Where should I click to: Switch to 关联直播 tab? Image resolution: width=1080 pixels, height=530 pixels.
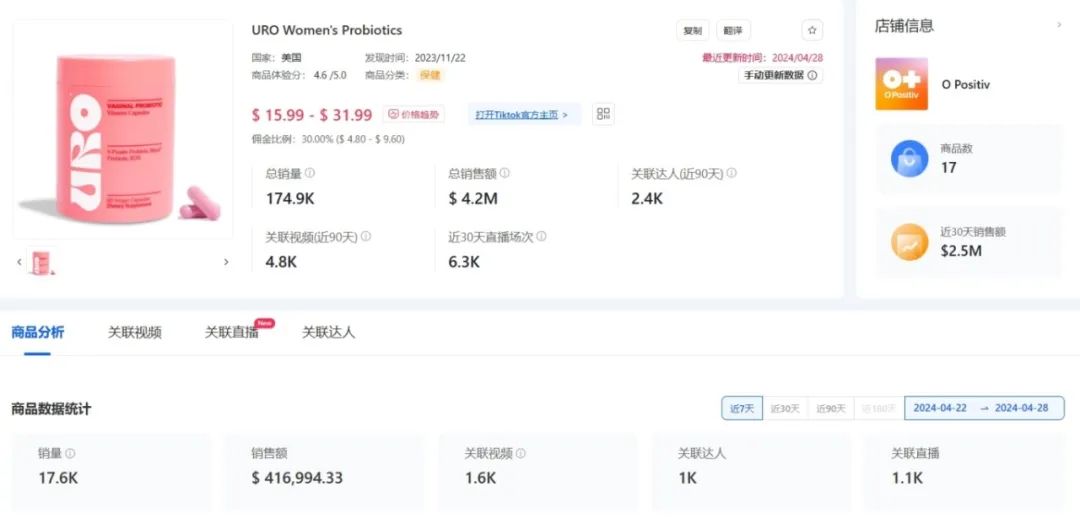tap(231, 332)
